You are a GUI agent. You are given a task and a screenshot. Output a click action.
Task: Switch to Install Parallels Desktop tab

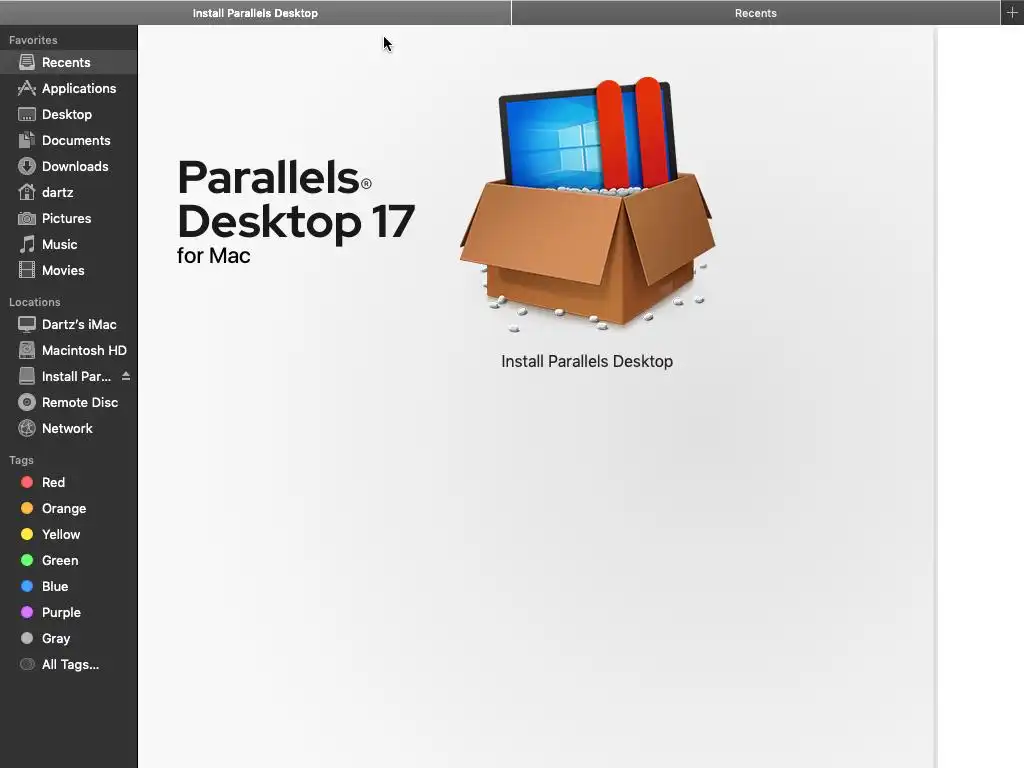pos(255,13)
